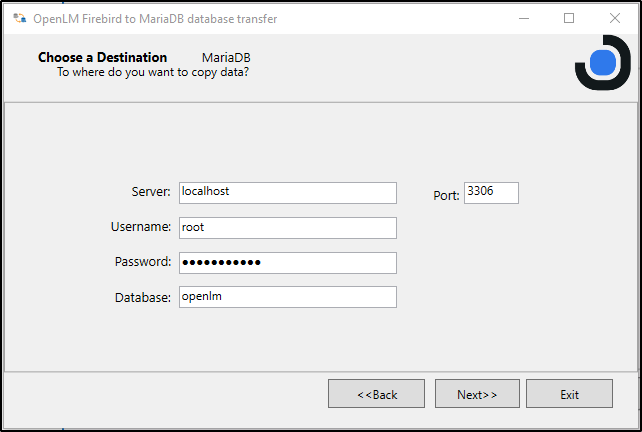Click the Next>> button
Viewport: 642px width, 432px height.
[x=477, y=394]
